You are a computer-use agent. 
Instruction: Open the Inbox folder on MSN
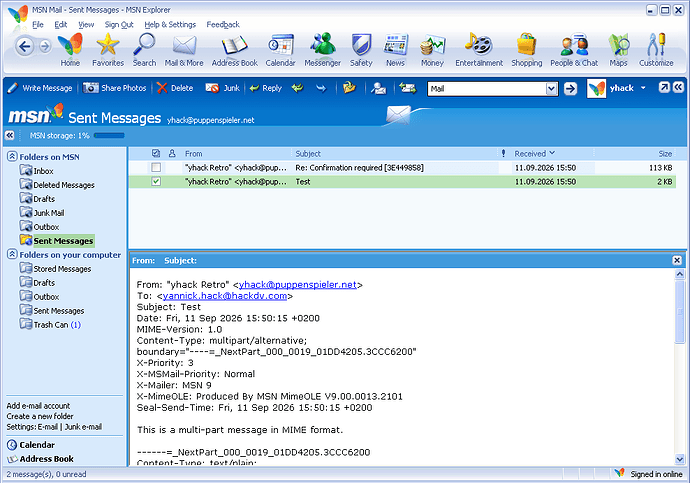click(37, 171)
